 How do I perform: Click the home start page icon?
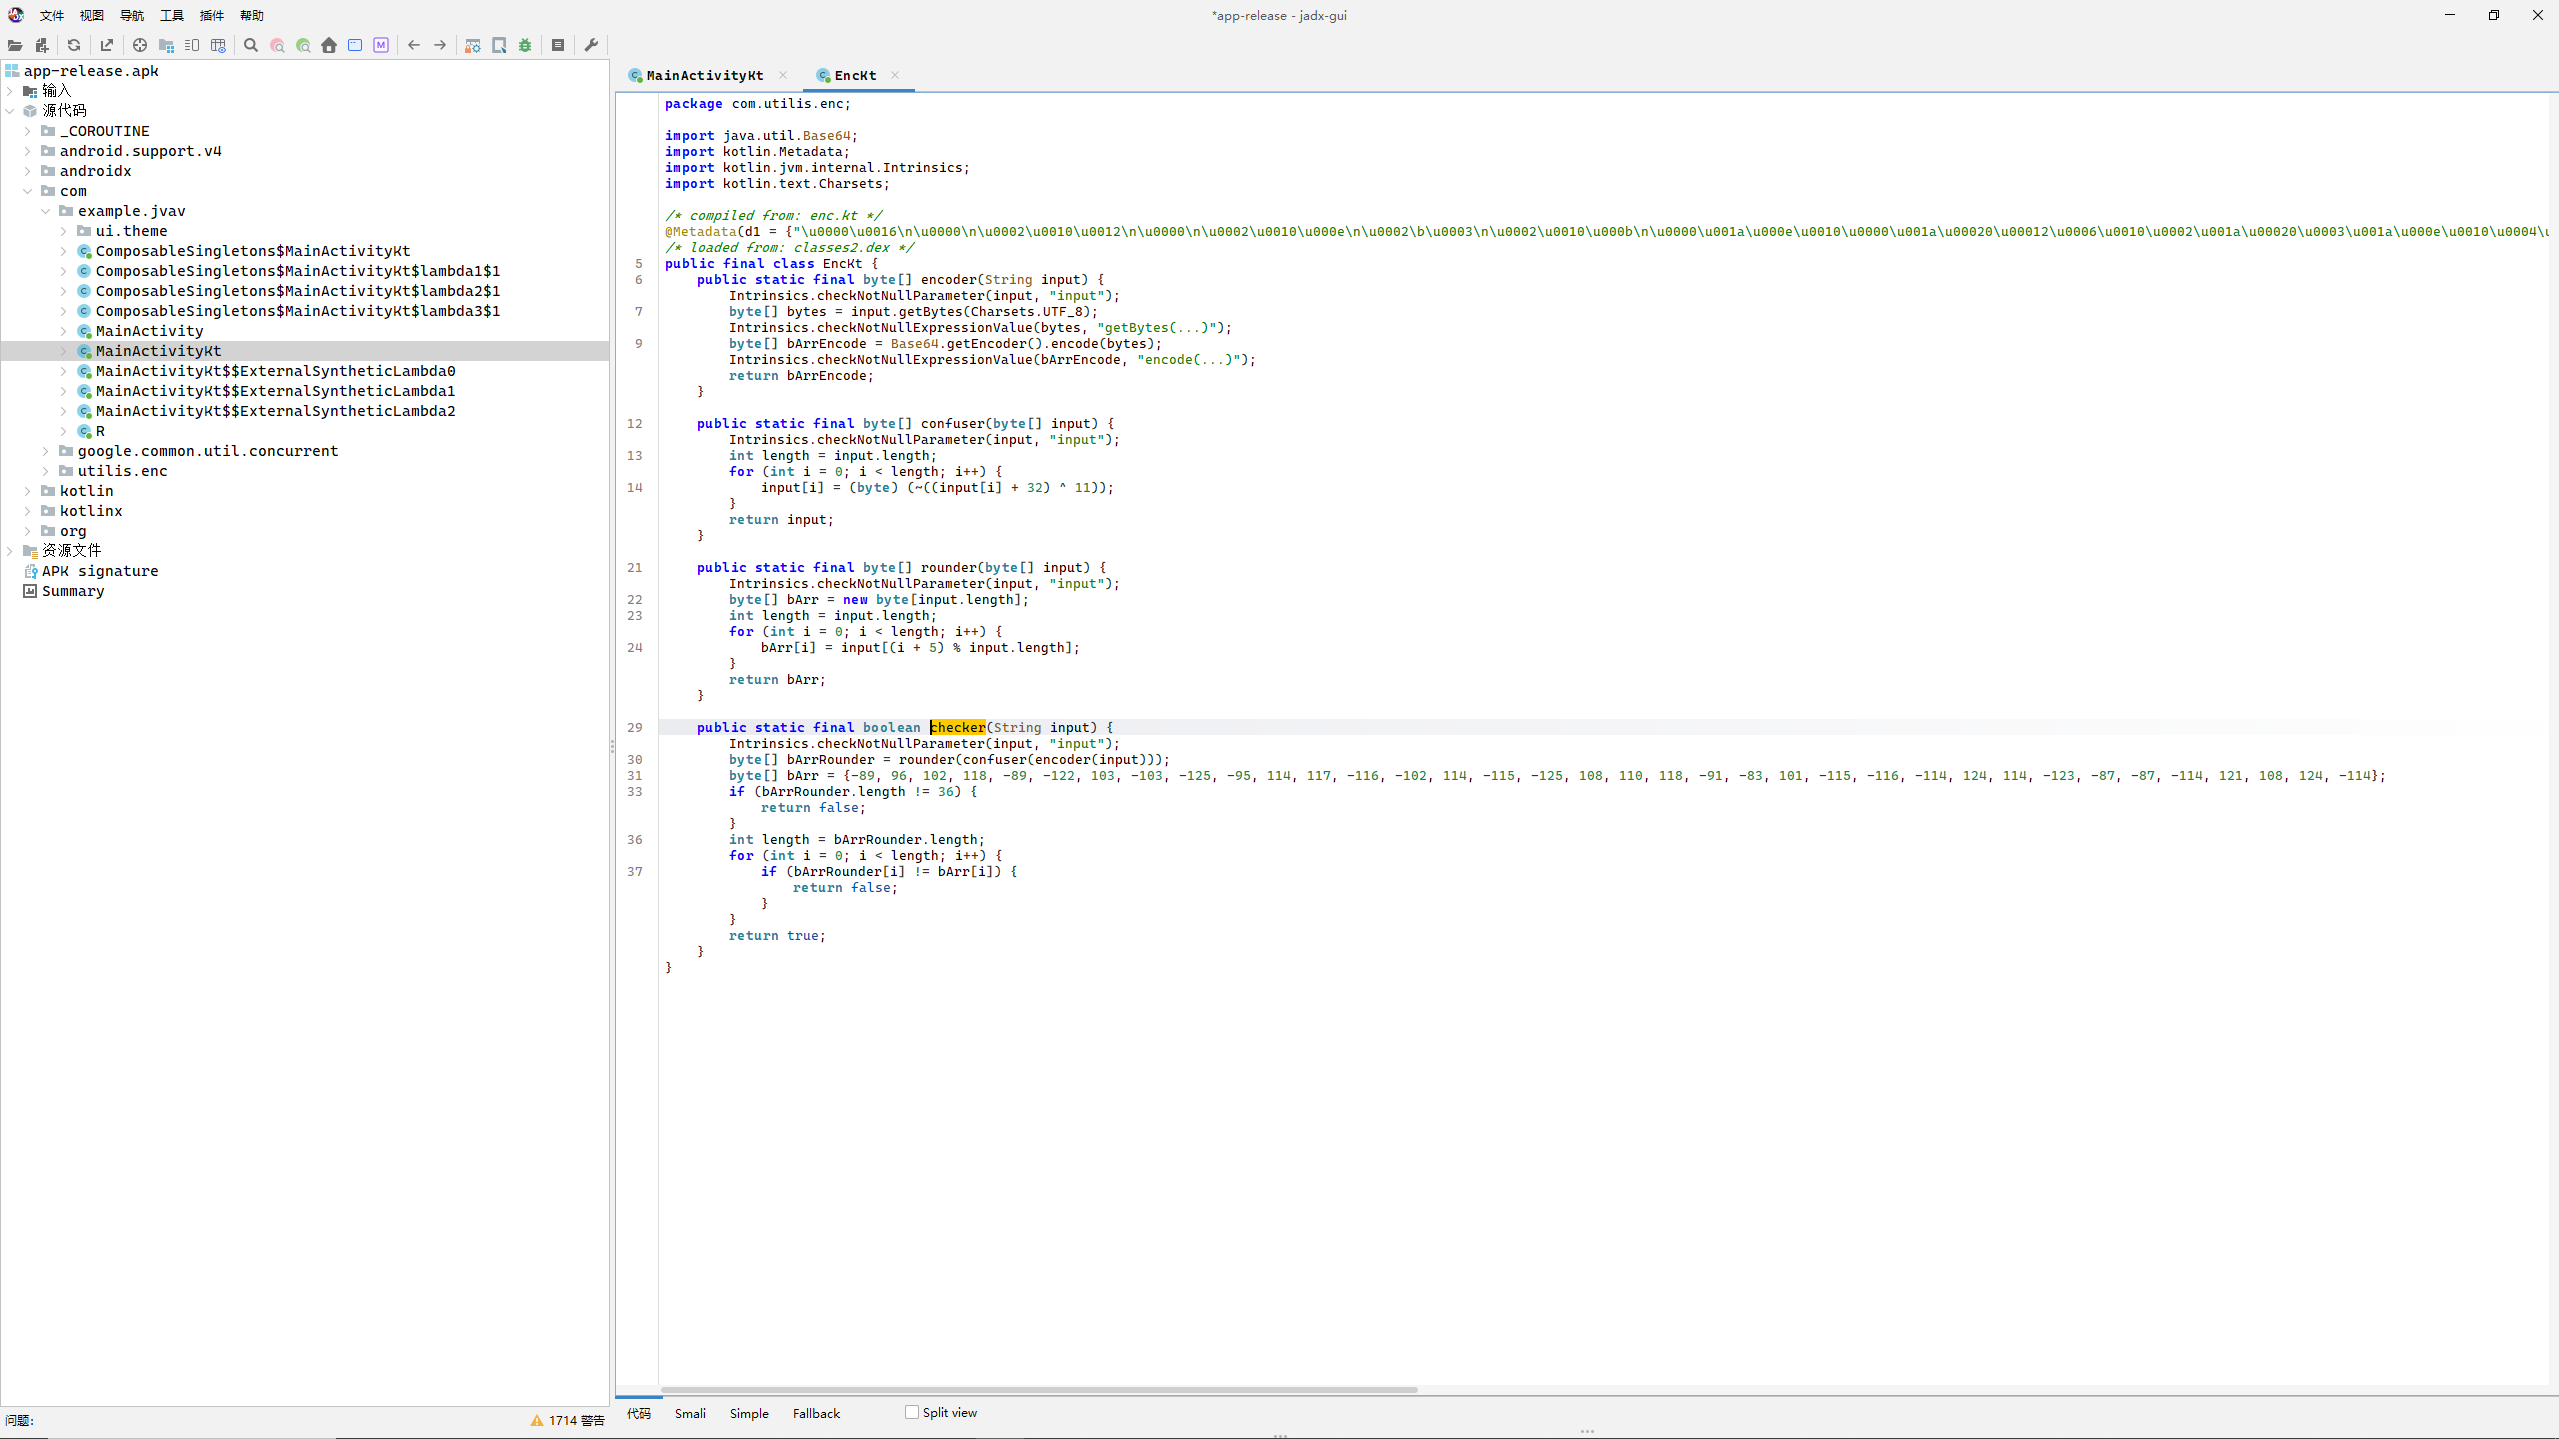329,45
